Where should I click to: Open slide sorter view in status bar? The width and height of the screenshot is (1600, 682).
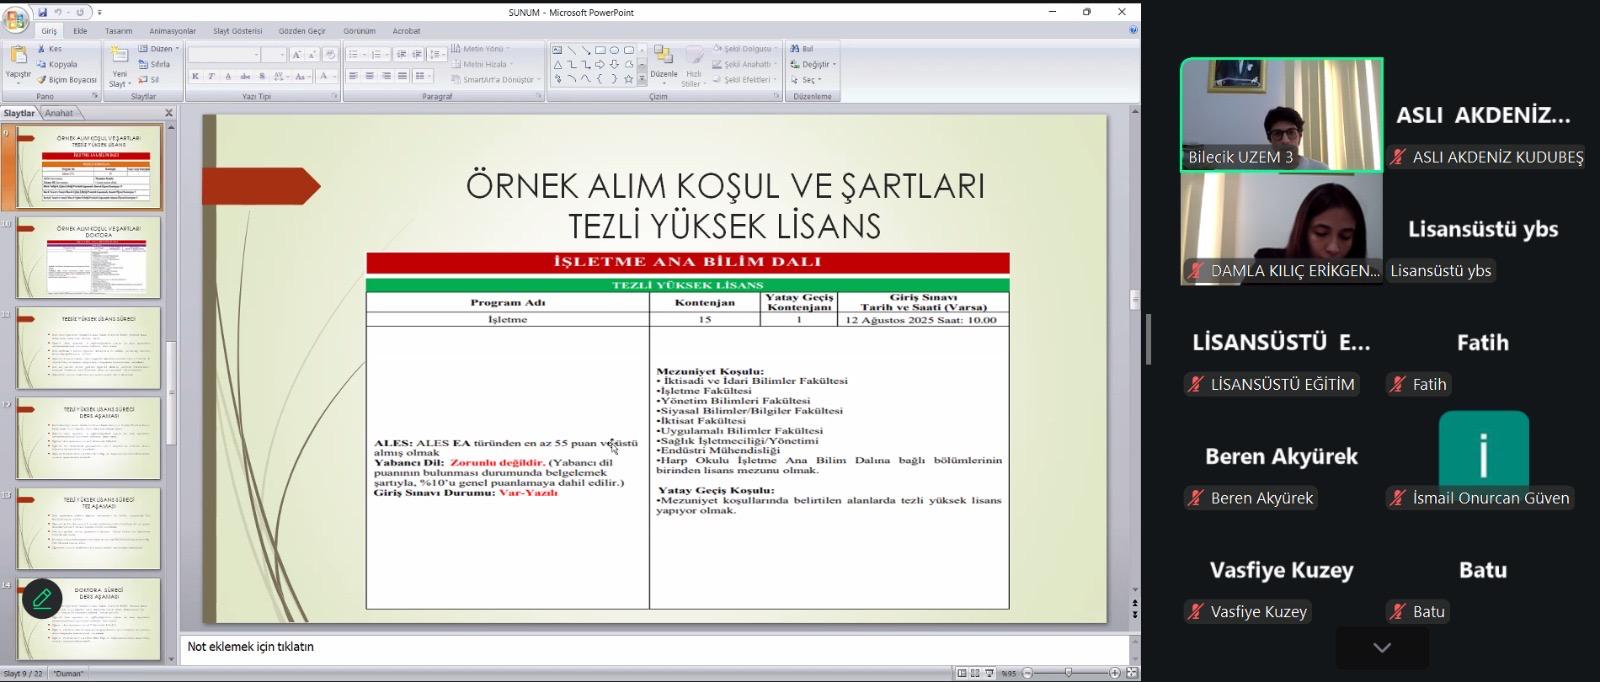click(975, 674)
